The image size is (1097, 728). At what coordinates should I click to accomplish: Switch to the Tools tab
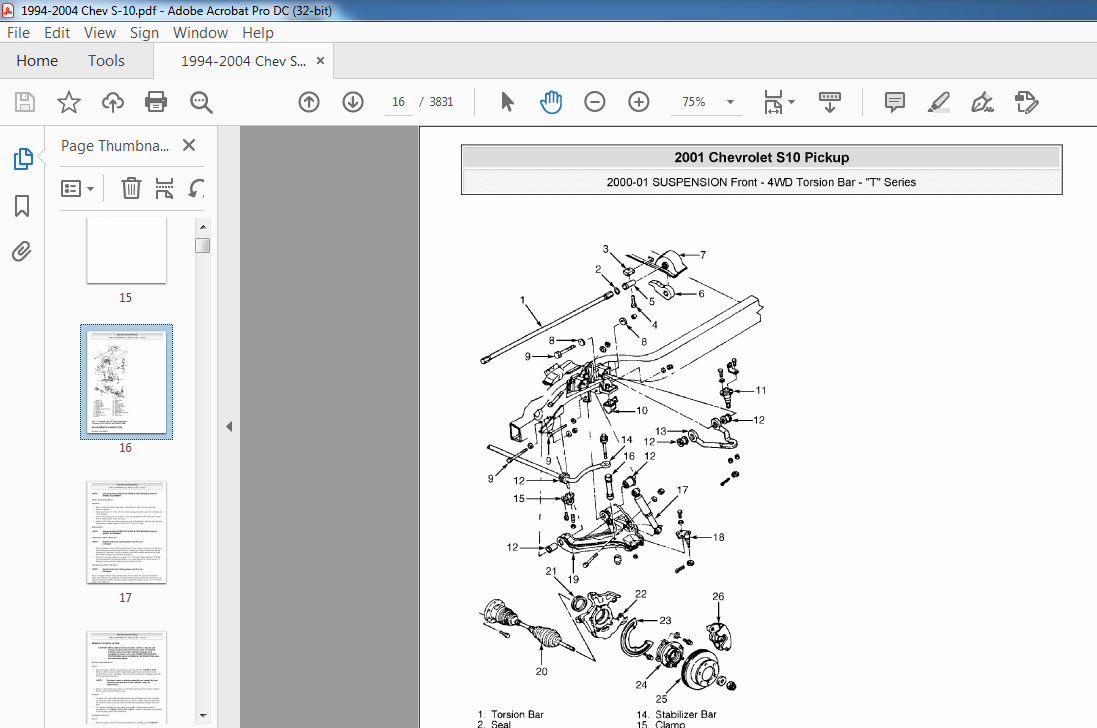[106, 61]
